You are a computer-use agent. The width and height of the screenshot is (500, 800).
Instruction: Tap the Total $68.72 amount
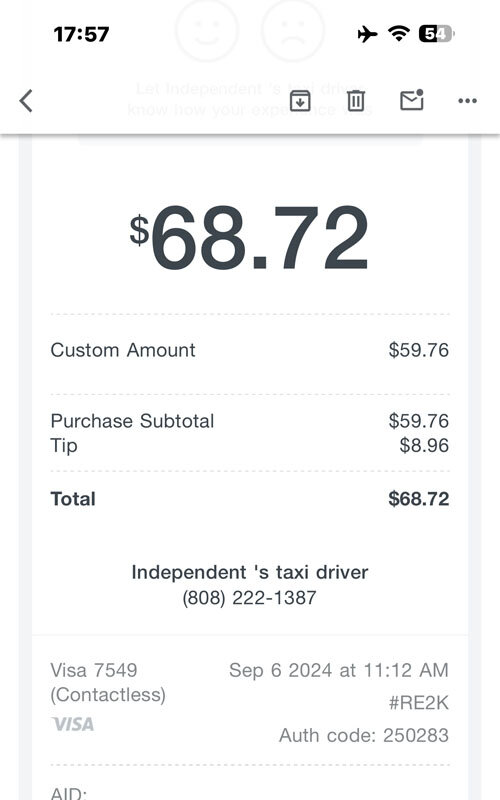coord(418,498)
